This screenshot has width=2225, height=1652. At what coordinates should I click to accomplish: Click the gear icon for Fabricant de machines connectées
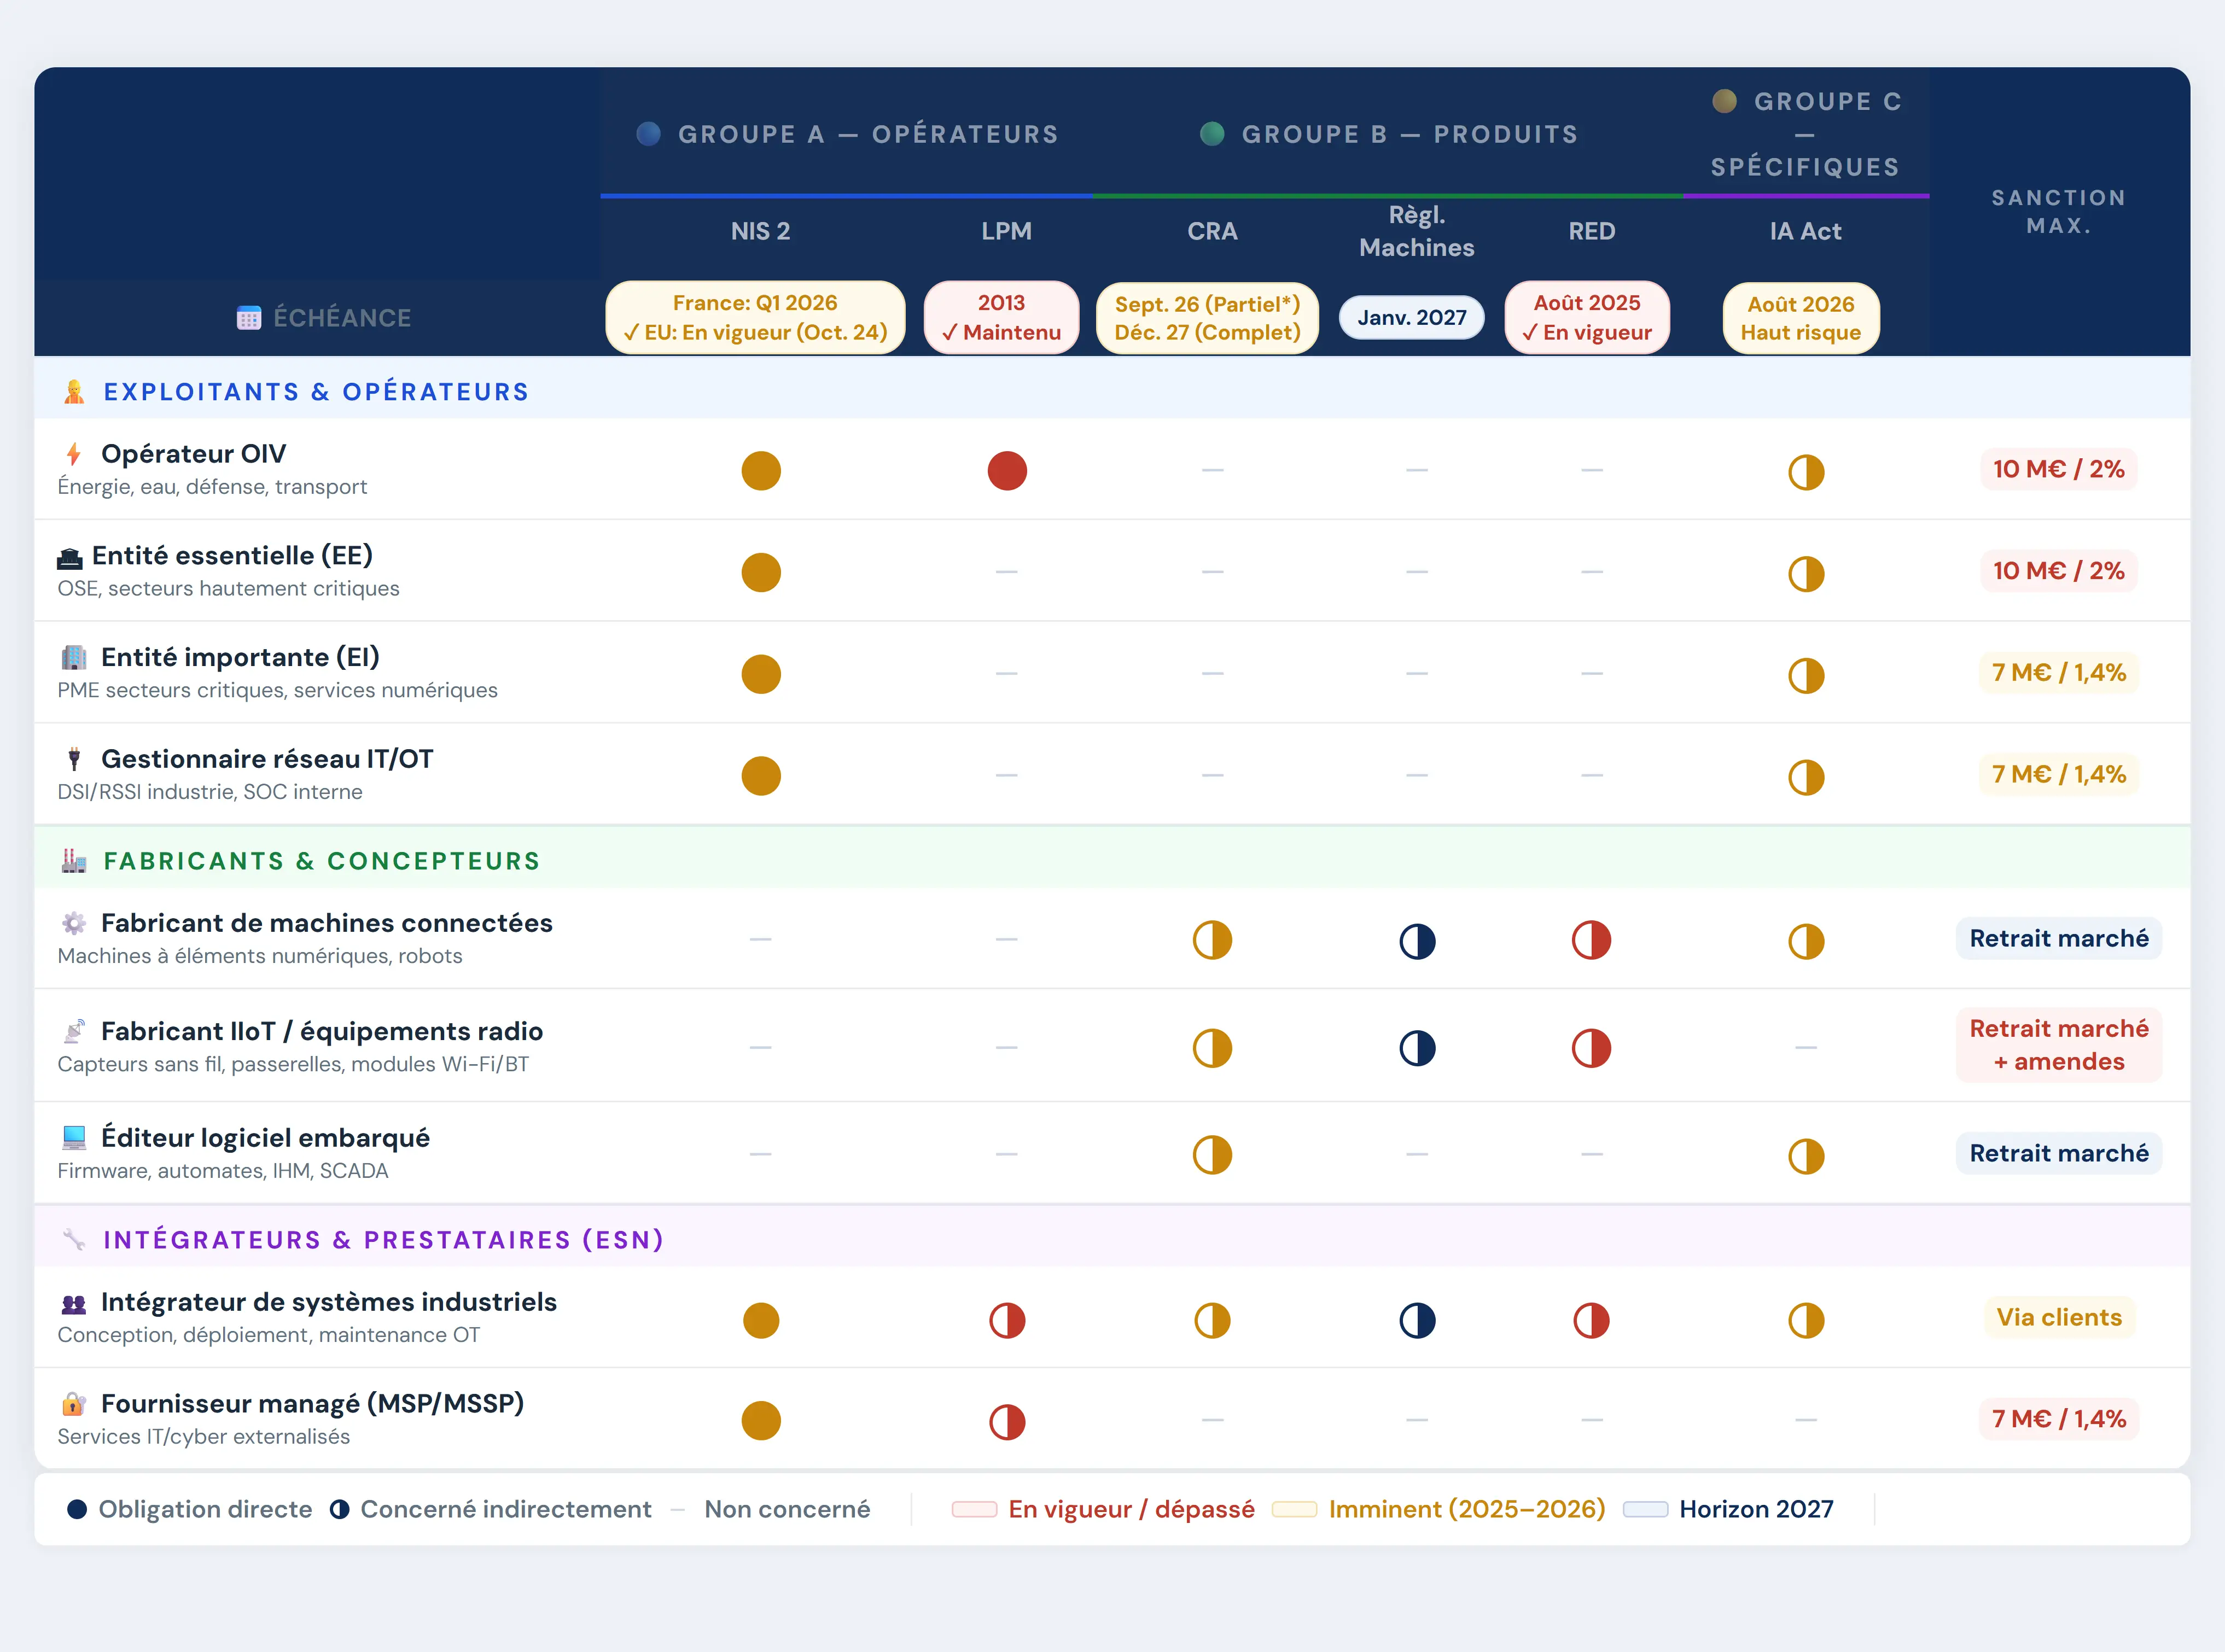click(x=74, y=923)
